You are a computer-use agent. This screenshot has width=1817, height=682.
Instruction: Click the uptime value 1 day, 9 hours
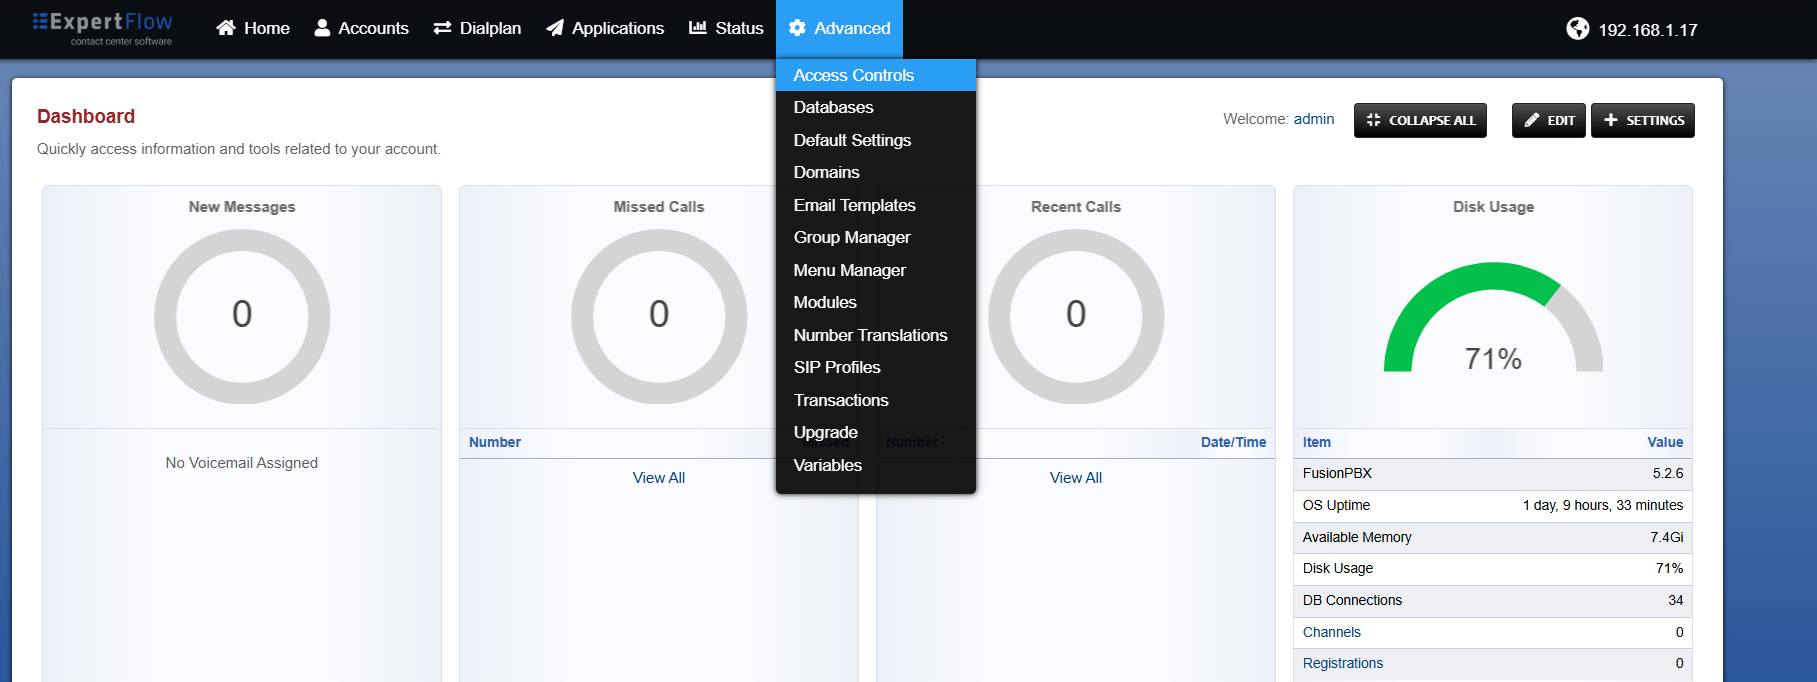[1603, 505]
